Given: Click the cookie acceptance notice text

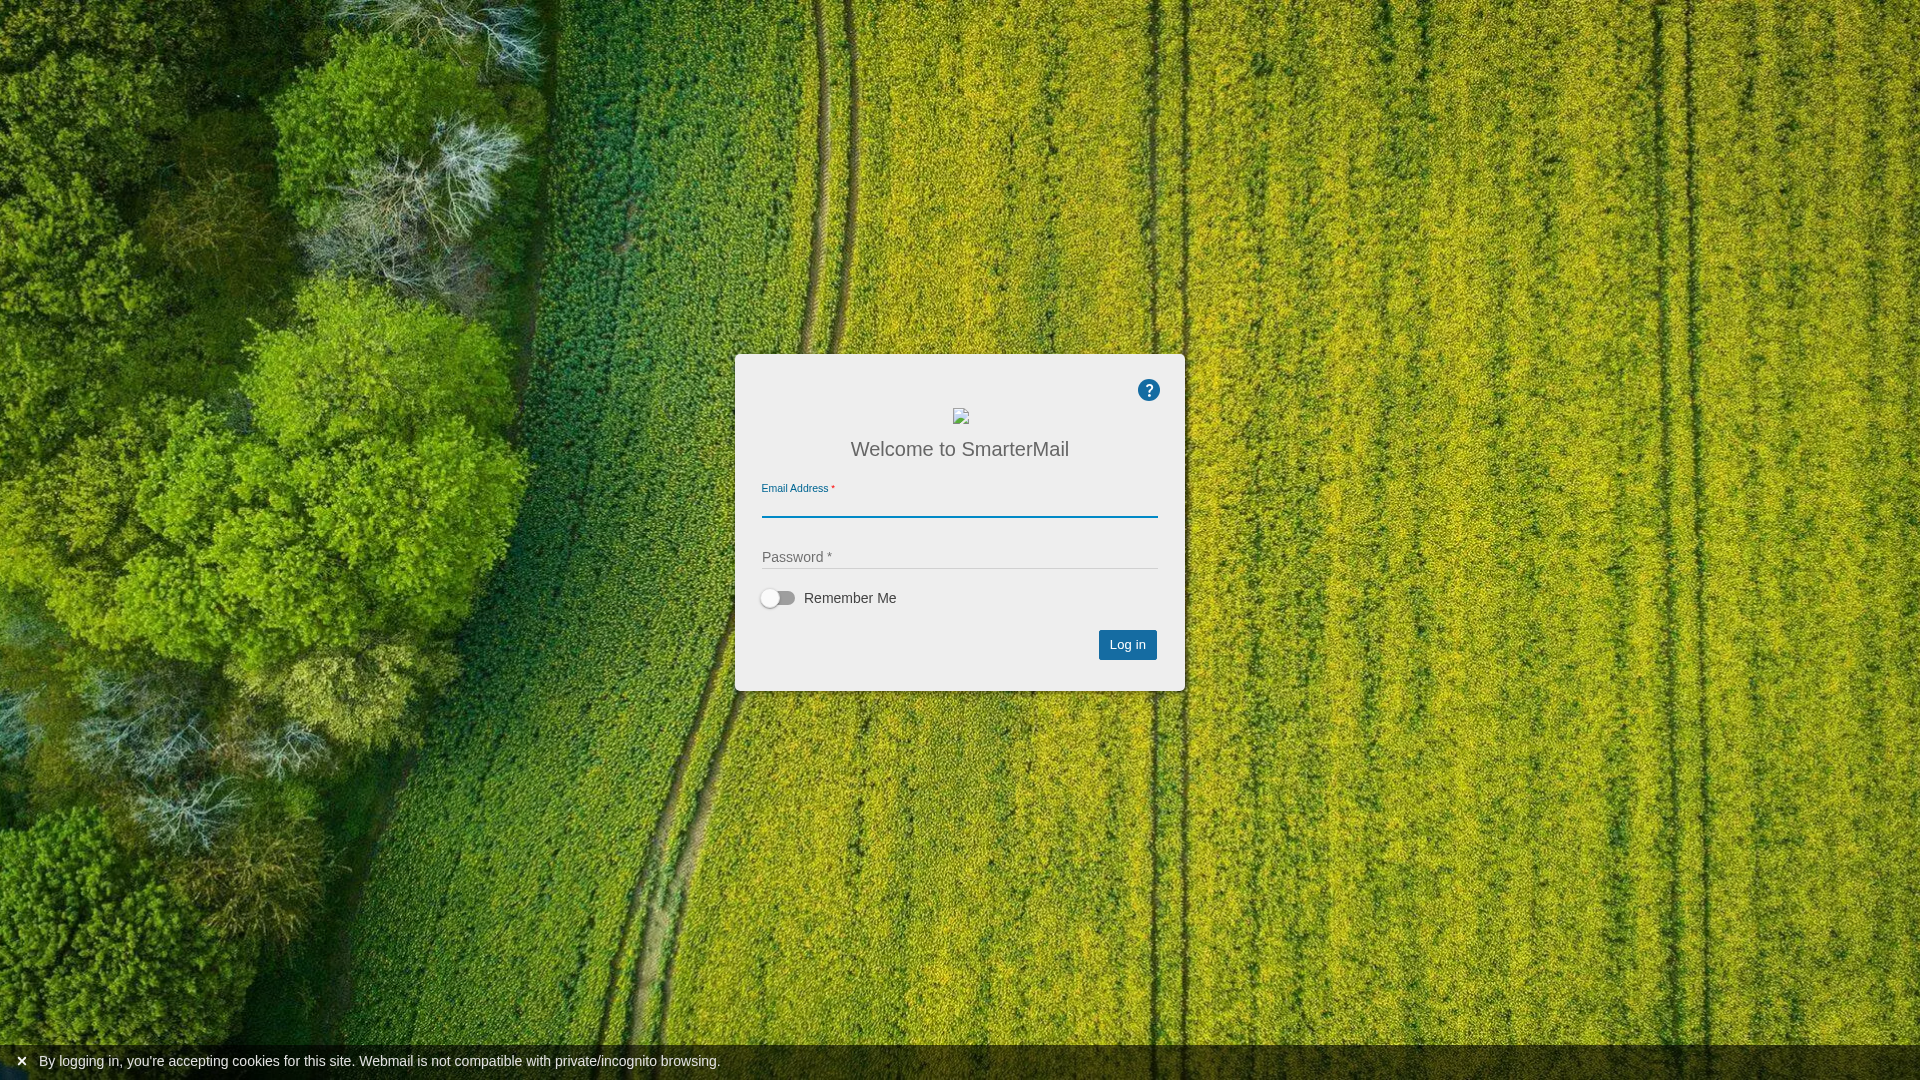Looking at the screenshot, I should [x=380, y=1061].
